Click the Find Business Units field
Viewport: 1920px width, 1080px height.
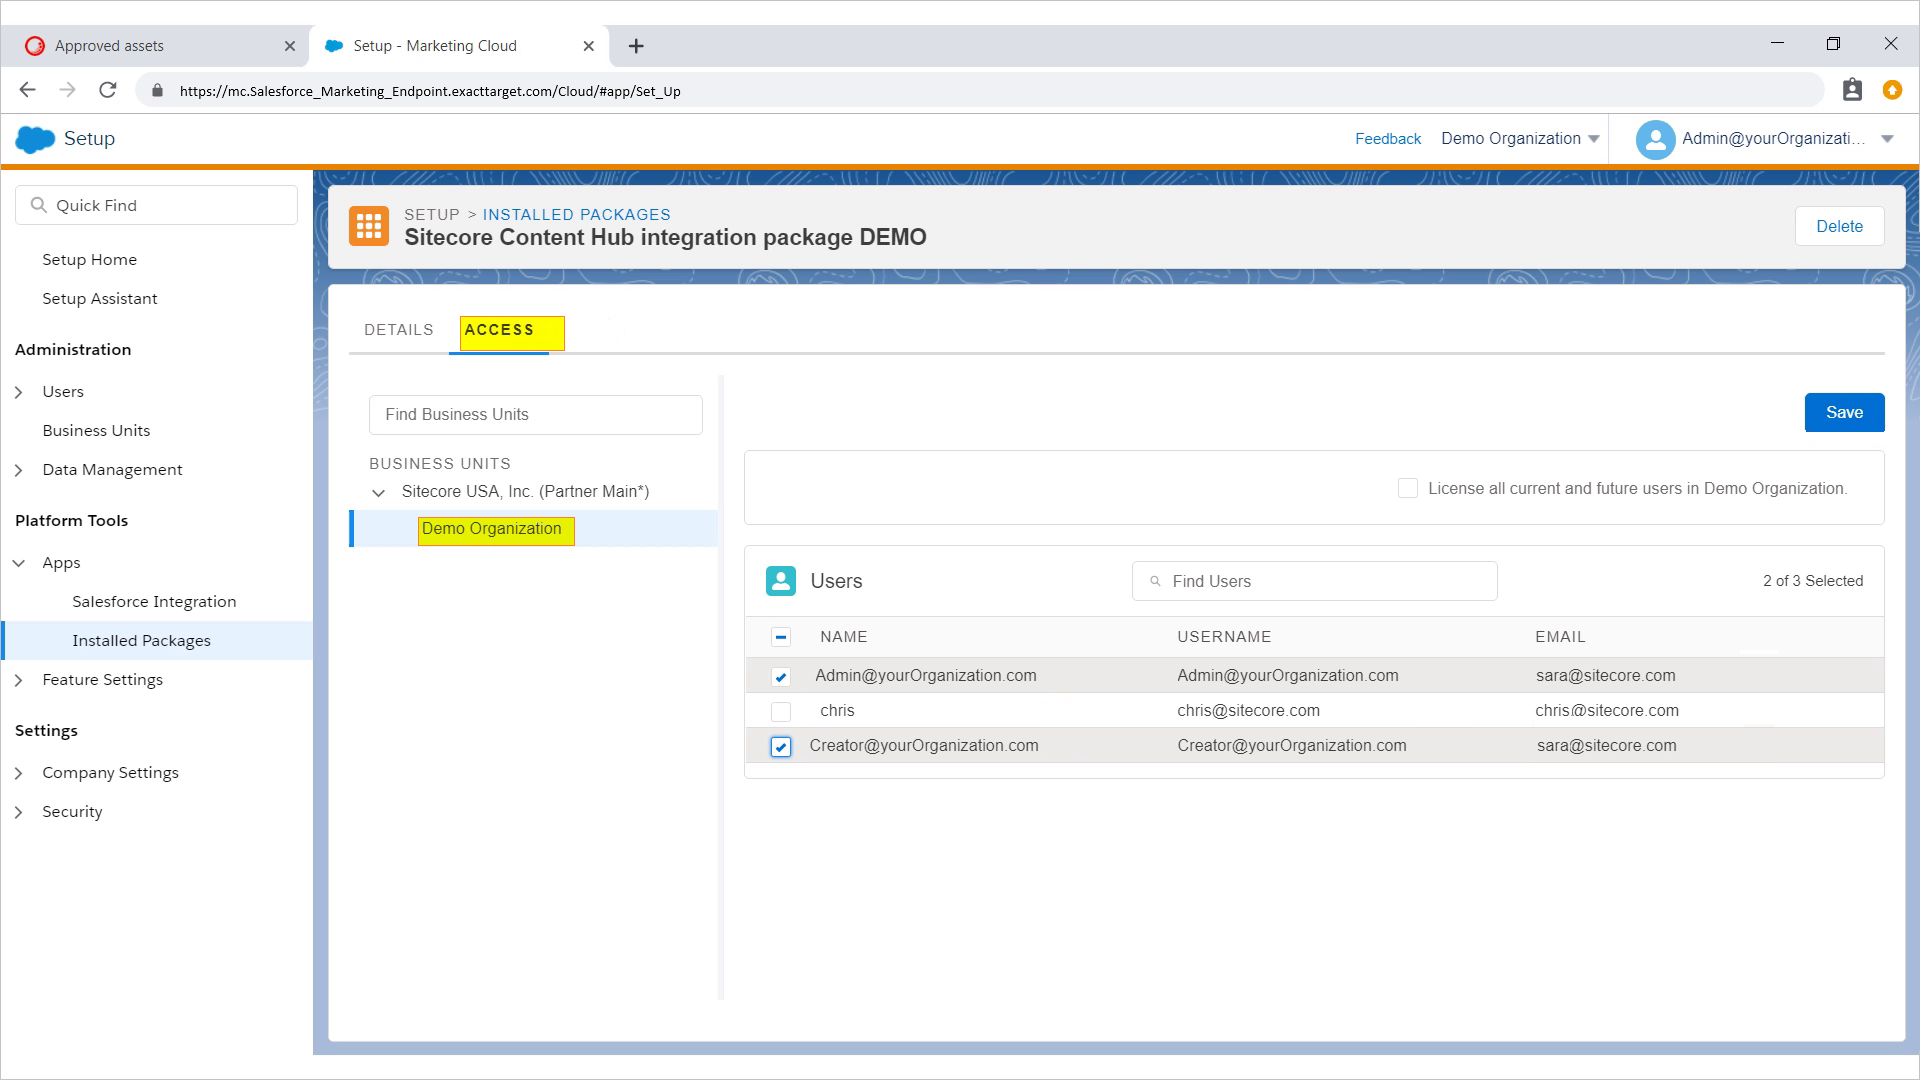(x=535, y=415)
